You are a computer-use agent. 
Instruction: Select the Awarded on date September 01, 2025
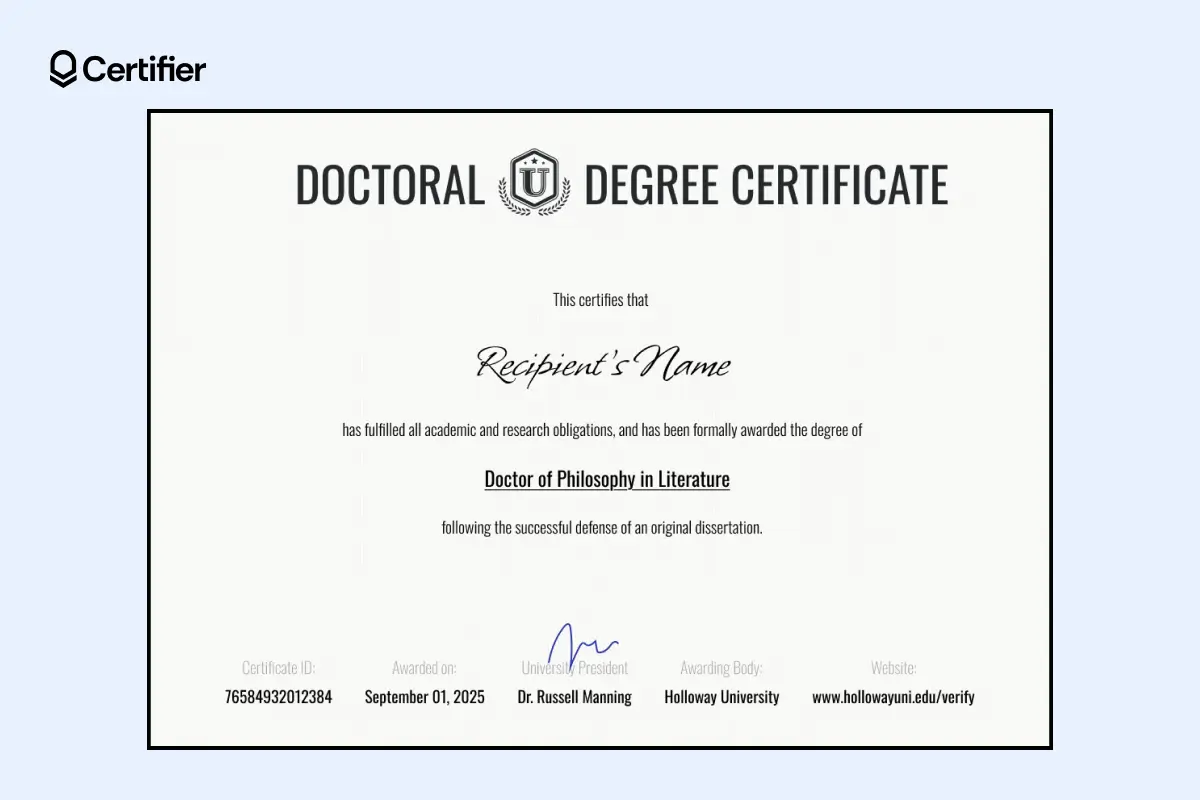tap(424, 696)
